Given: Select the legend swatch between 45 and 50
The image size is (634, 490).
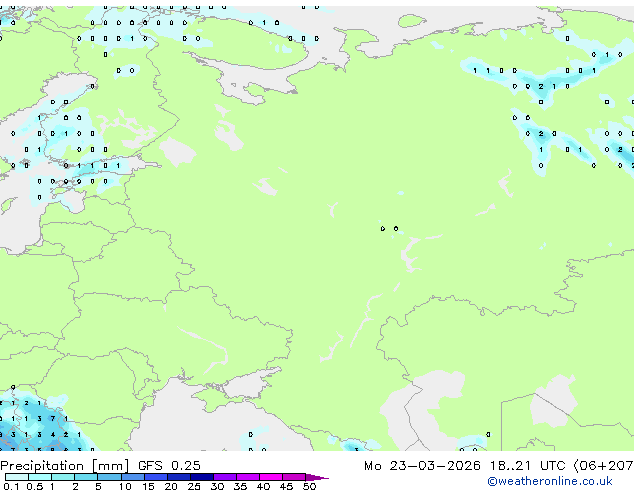Looking at the screenshot, I should [294, 477].
